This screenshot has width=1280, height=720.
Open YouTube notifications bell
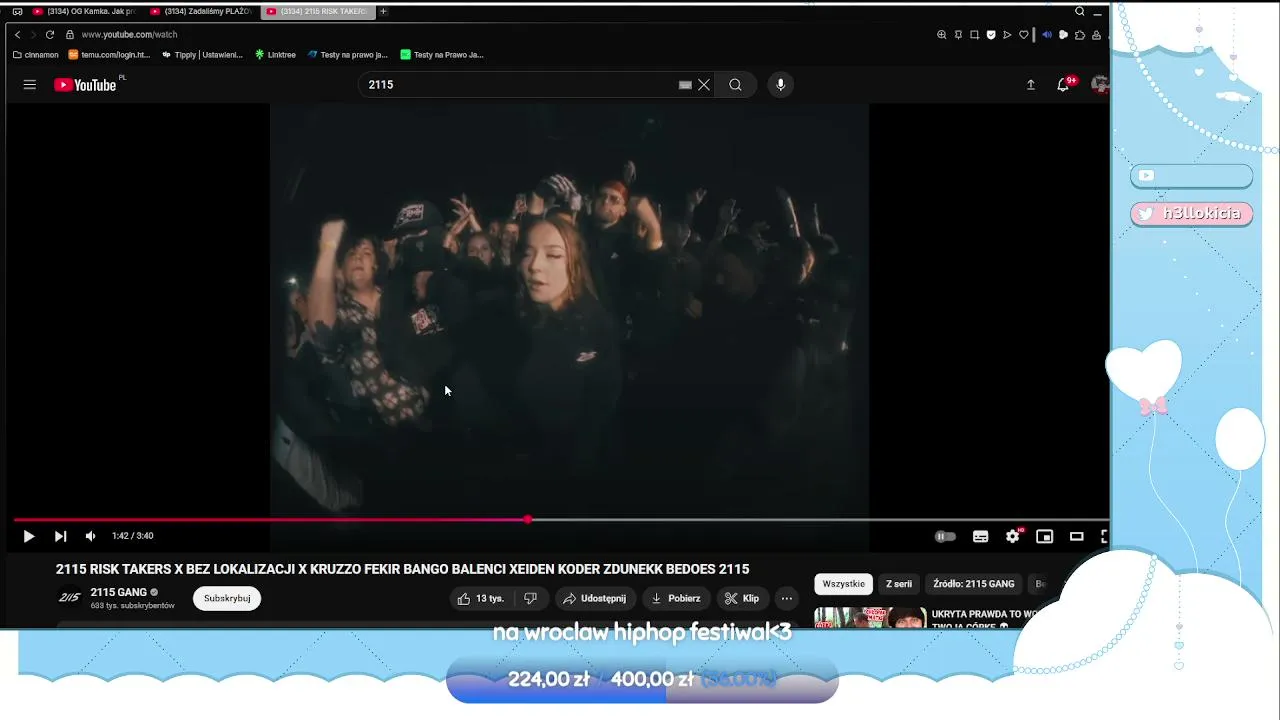[x=1063, y=85]
